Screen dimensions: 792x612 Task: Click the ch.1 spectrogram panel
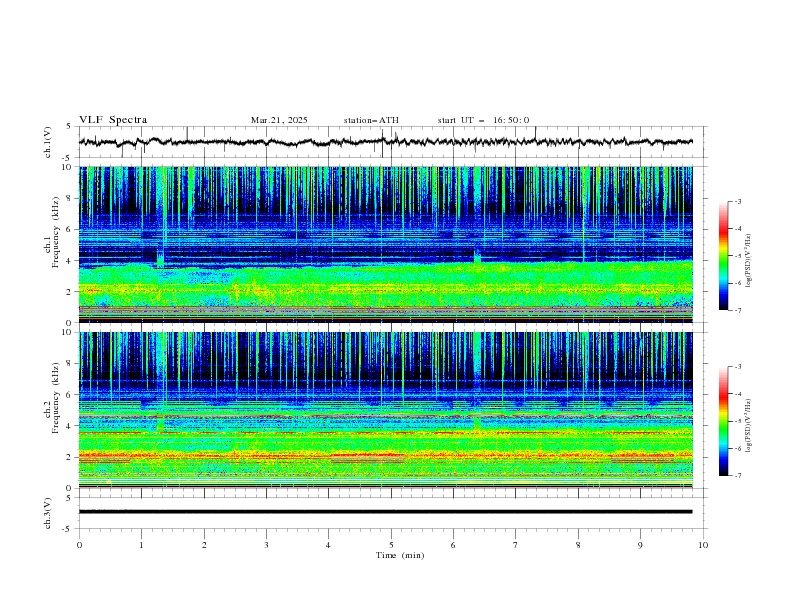point(386,244)
